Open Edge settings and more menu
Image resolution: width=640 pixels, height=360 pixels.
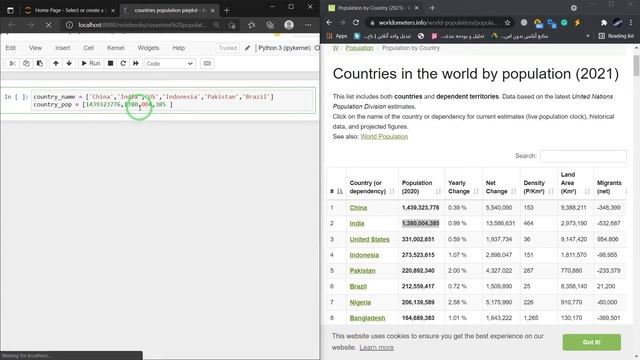308,25
